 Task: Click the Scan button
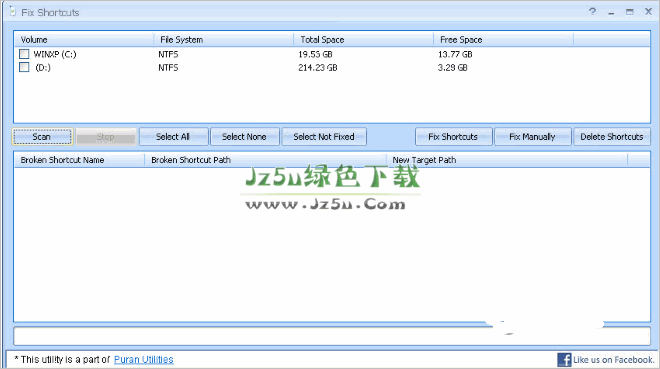tap(42, 137)
